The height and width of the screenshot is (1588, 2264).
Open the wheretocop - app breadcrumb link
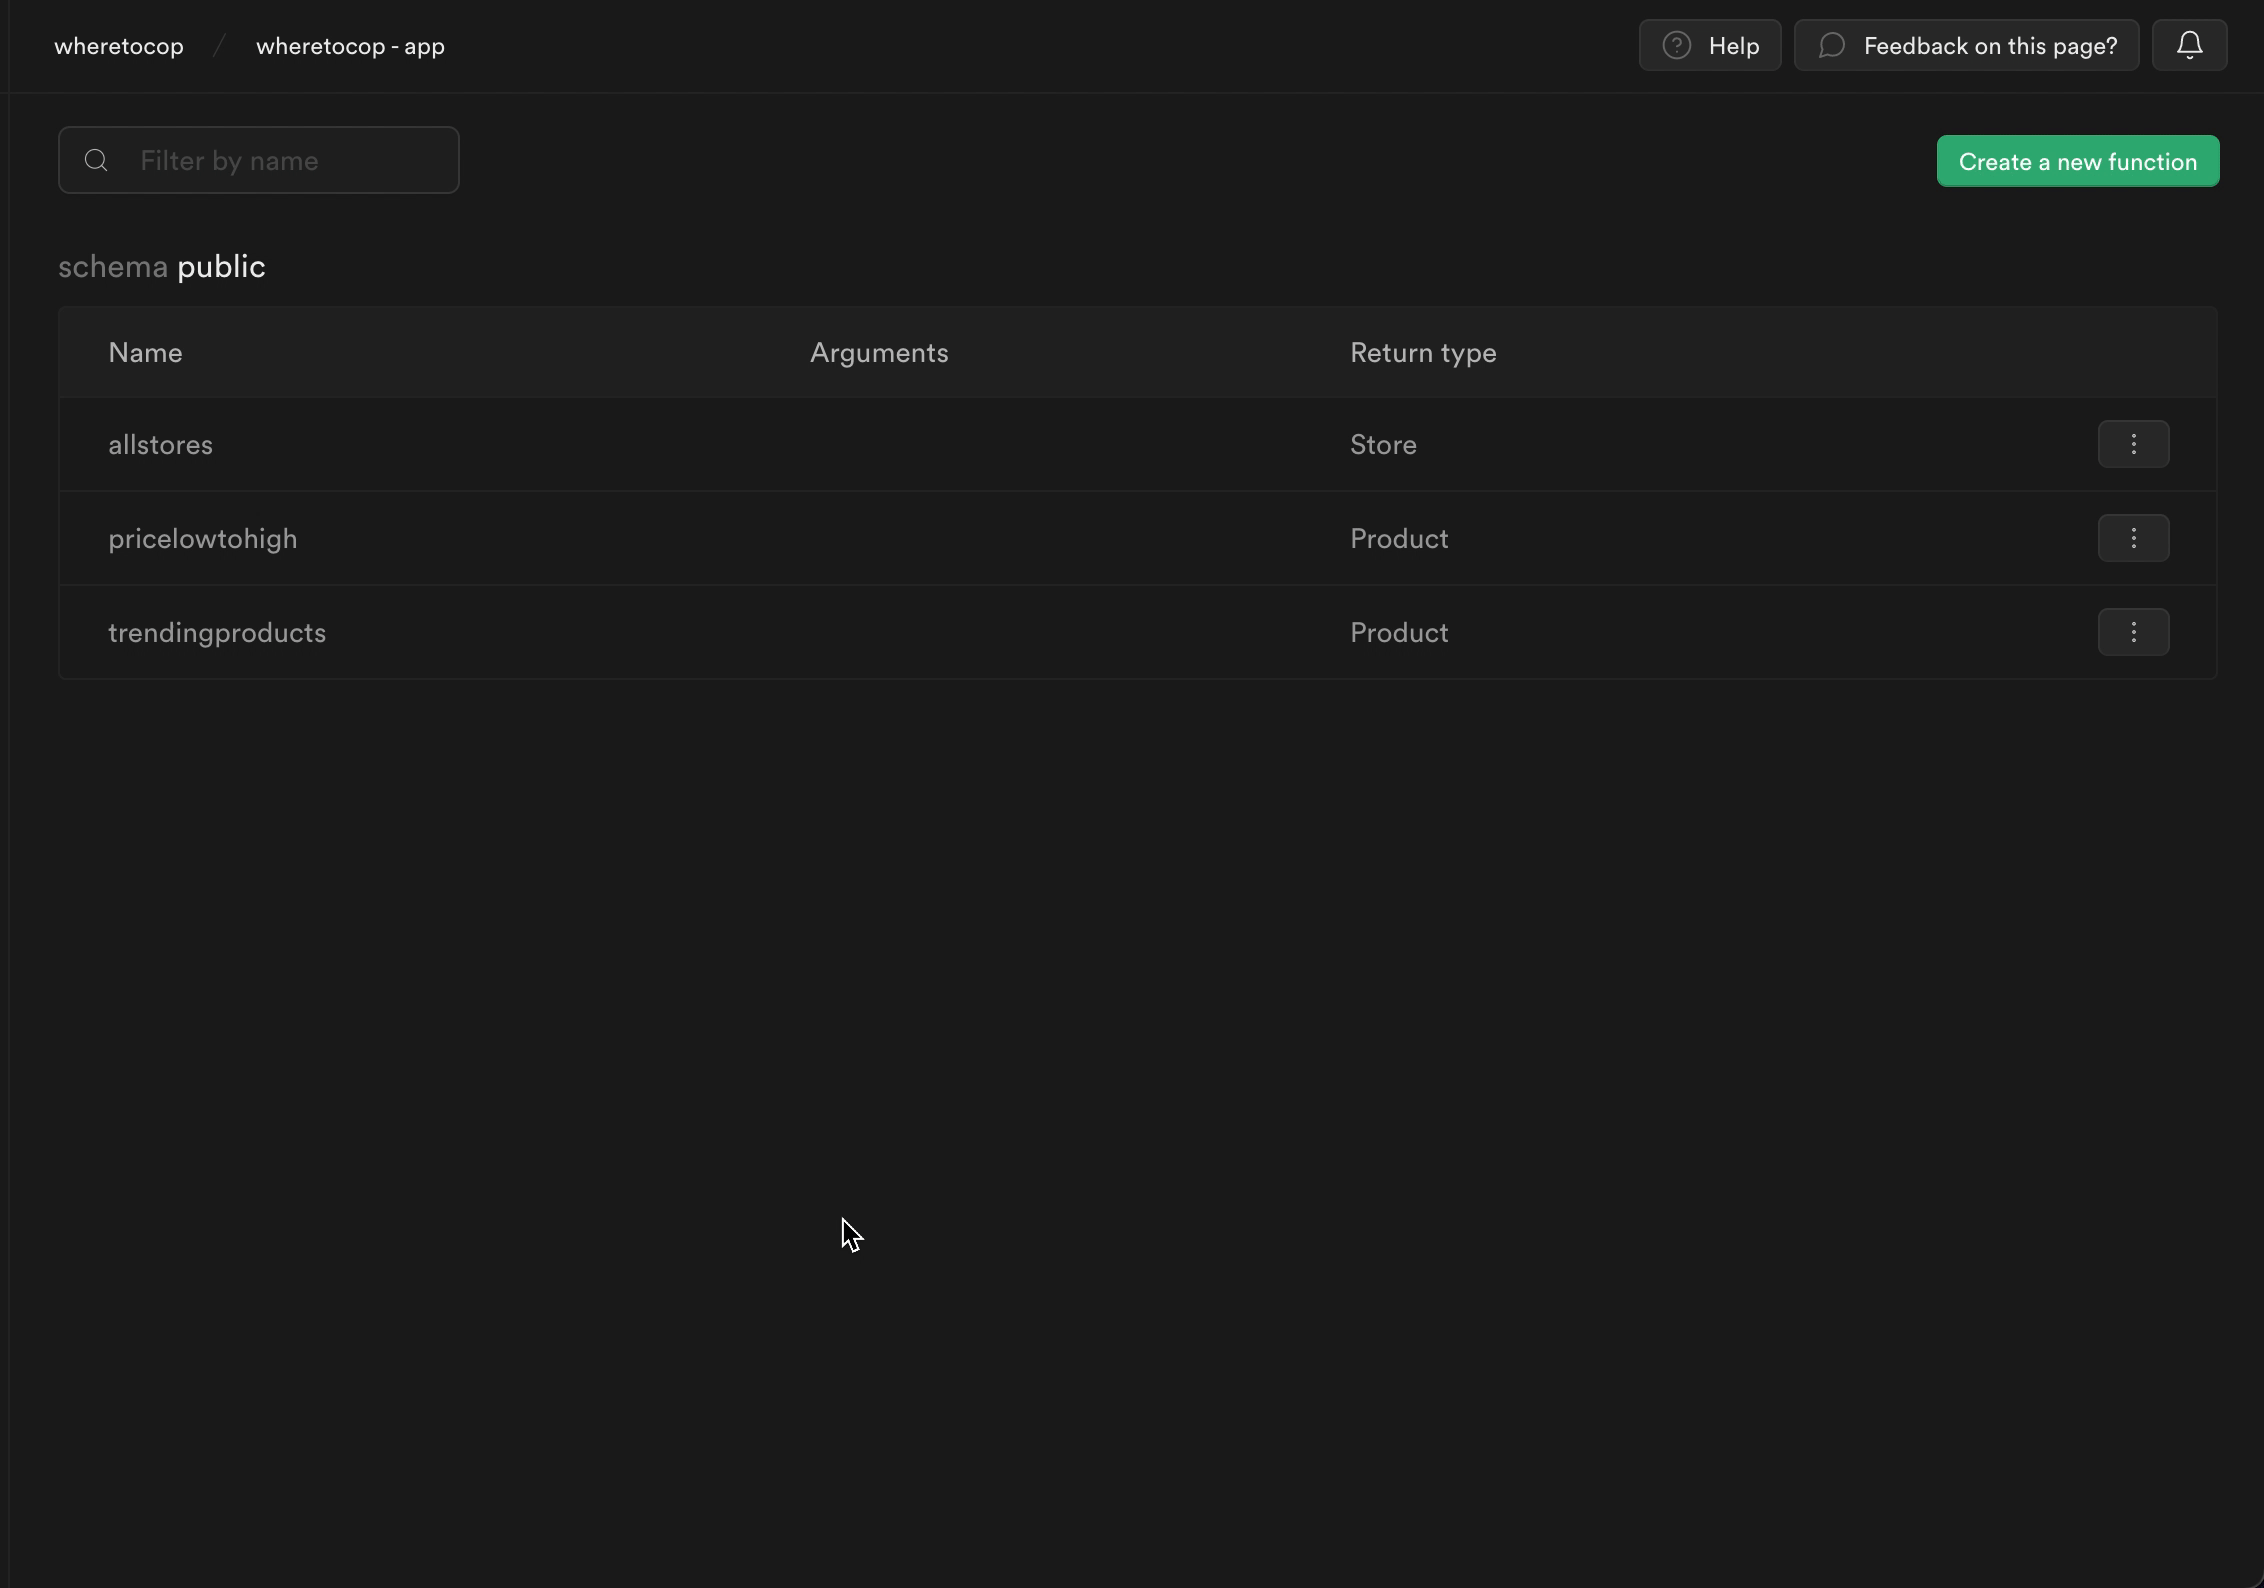(x=348, y=46)
